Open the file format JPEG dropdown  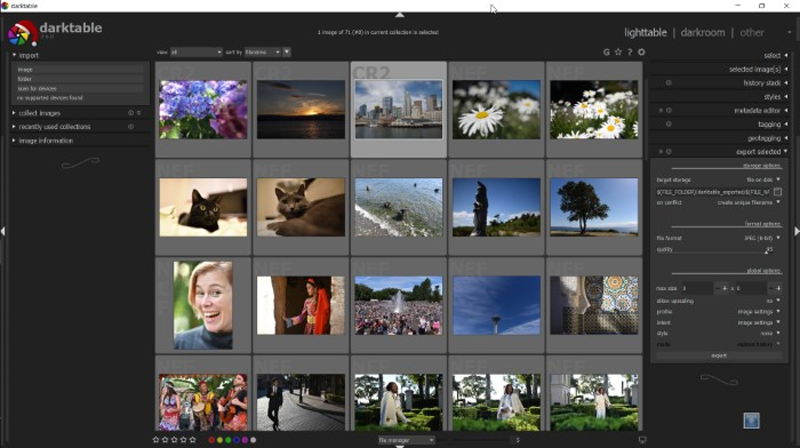718,238
